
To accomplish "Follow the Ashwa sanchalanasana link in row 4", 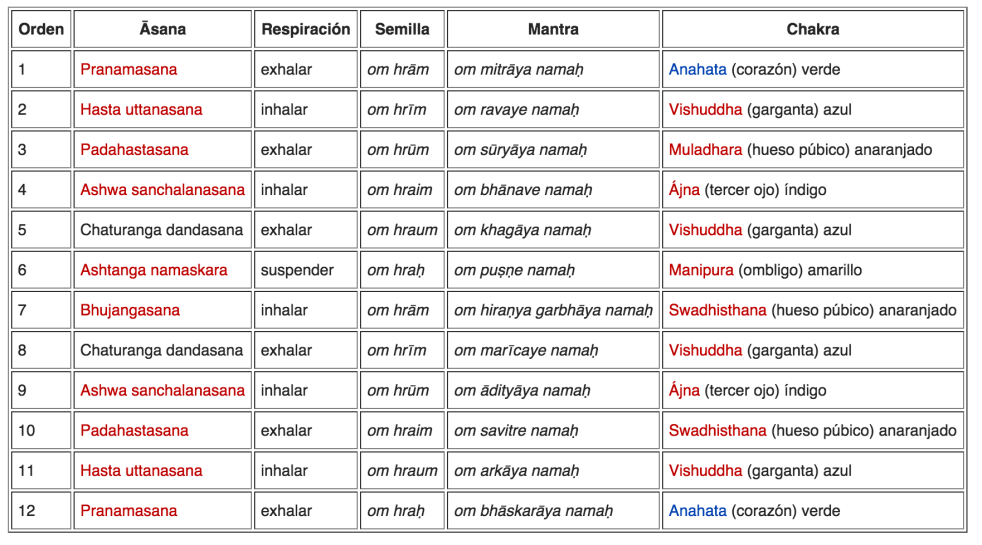I will point(162,190).
